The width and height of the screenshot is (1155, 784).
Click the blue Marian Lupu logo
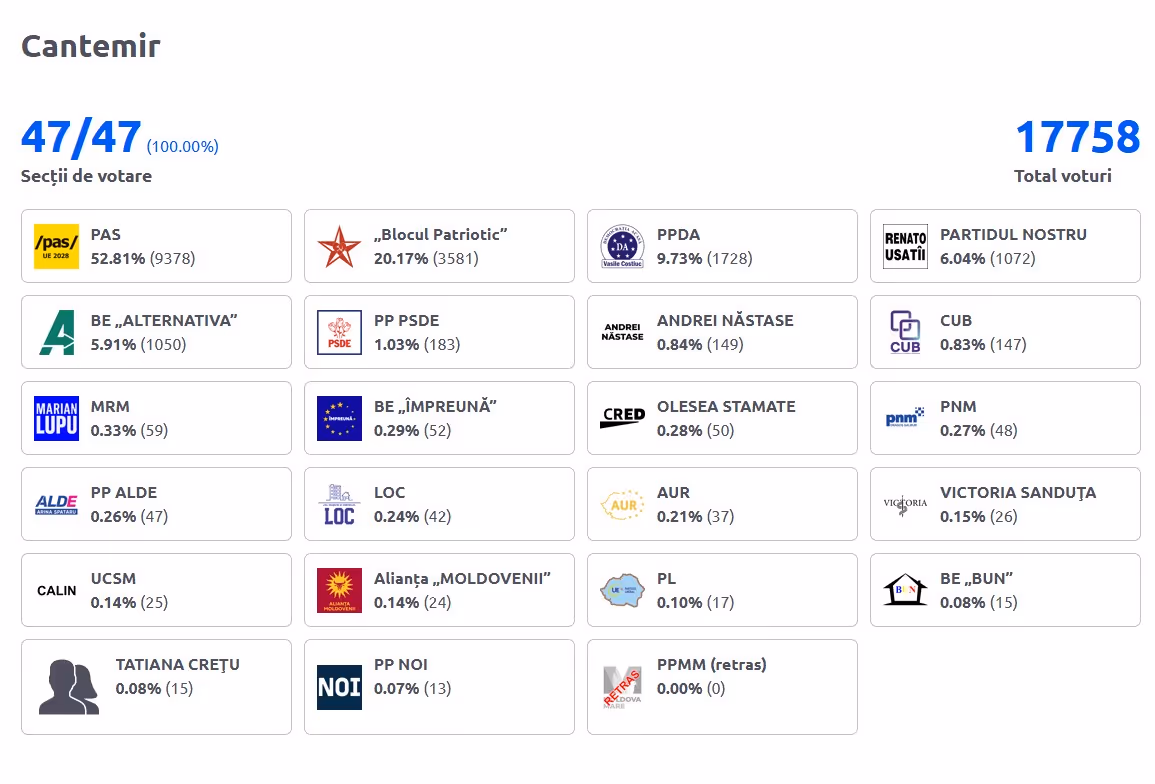(57, 419)
